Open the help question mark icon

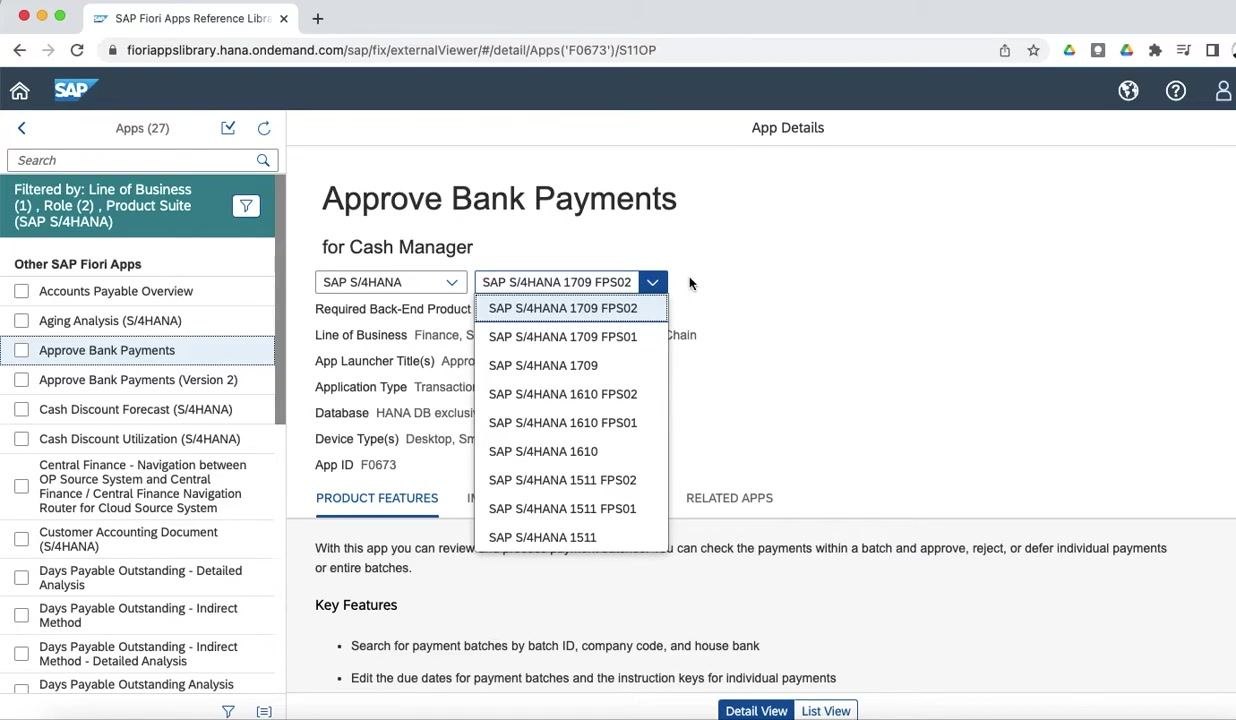[x=1176, y=91]
